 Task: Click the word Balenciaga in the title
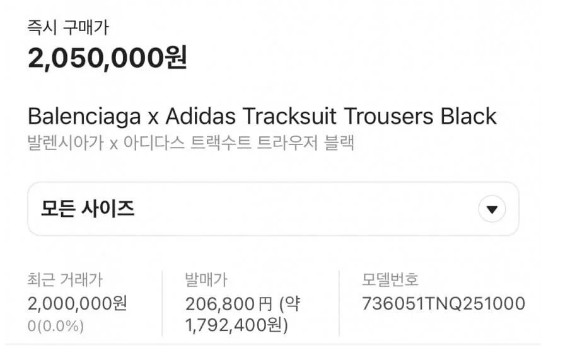click(x=84, y=117)
